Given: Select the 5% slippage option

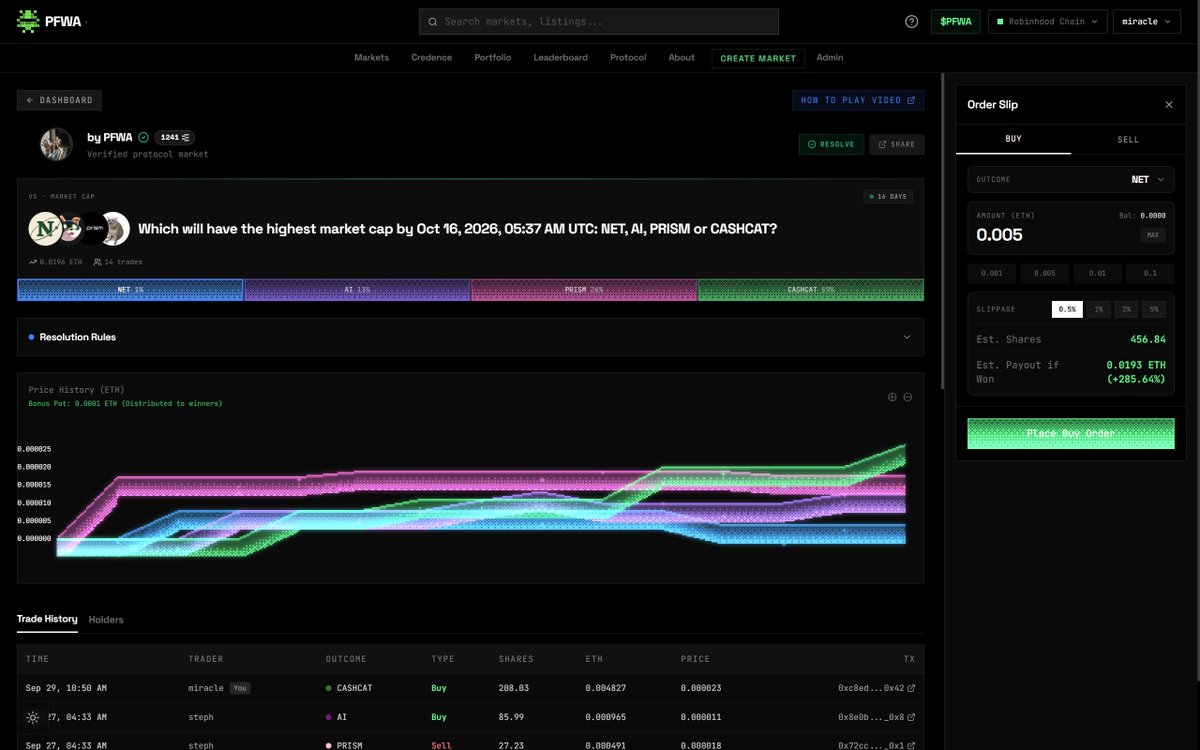Looking at the screenshot, I should tap(1154, 309).
